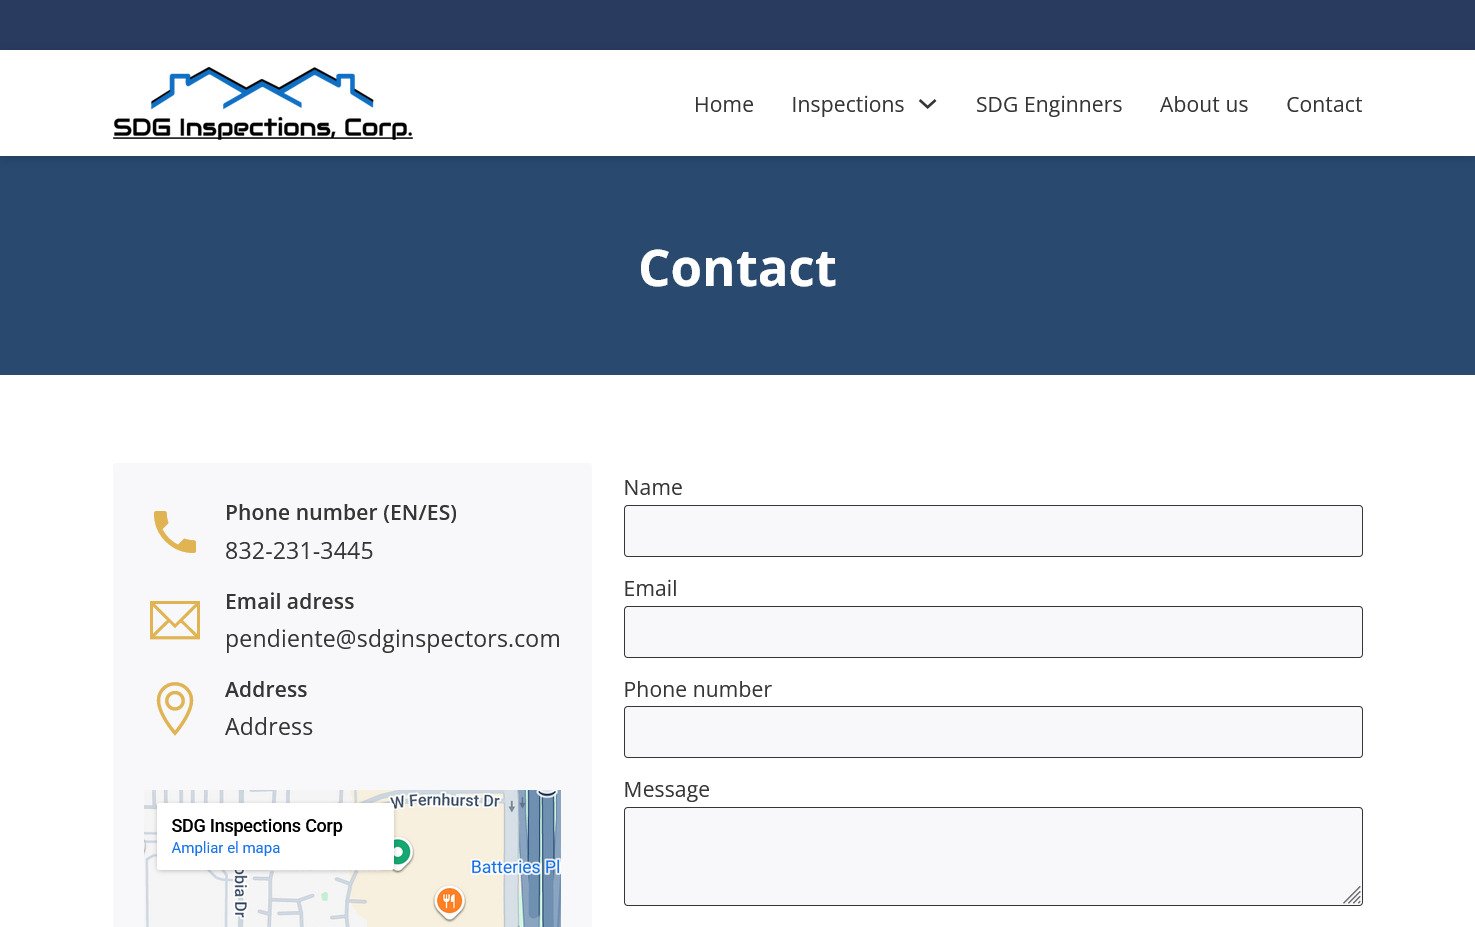
Task: Open the 'Ampliar el mapa' link
Action: click(x=225, y=848)
